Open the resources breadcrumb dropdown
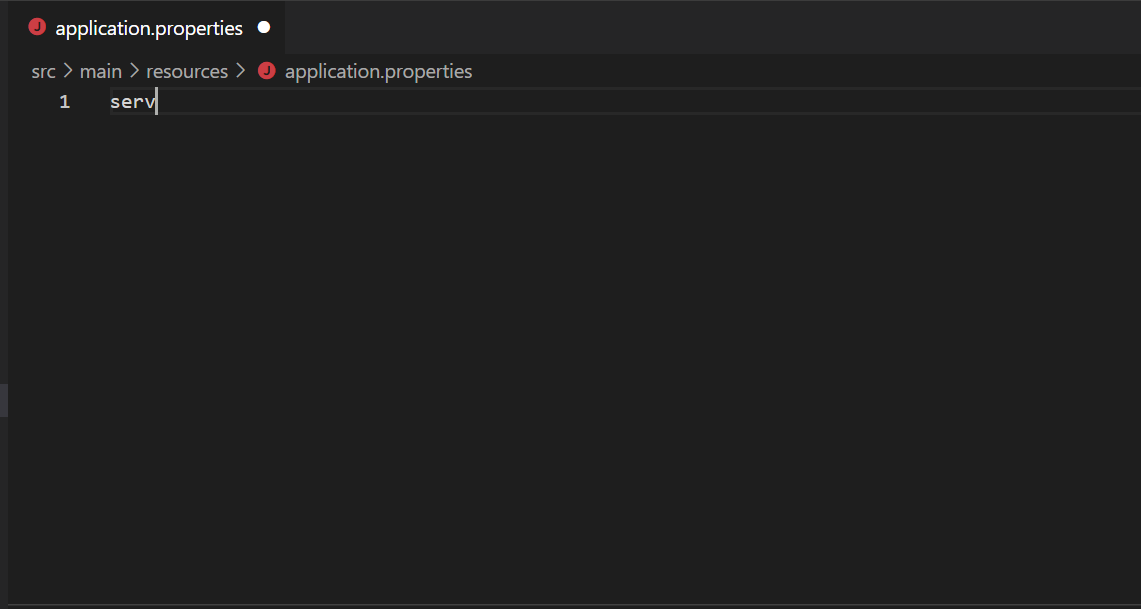Viewport: 1141px width, 609px height. point(187,70)
